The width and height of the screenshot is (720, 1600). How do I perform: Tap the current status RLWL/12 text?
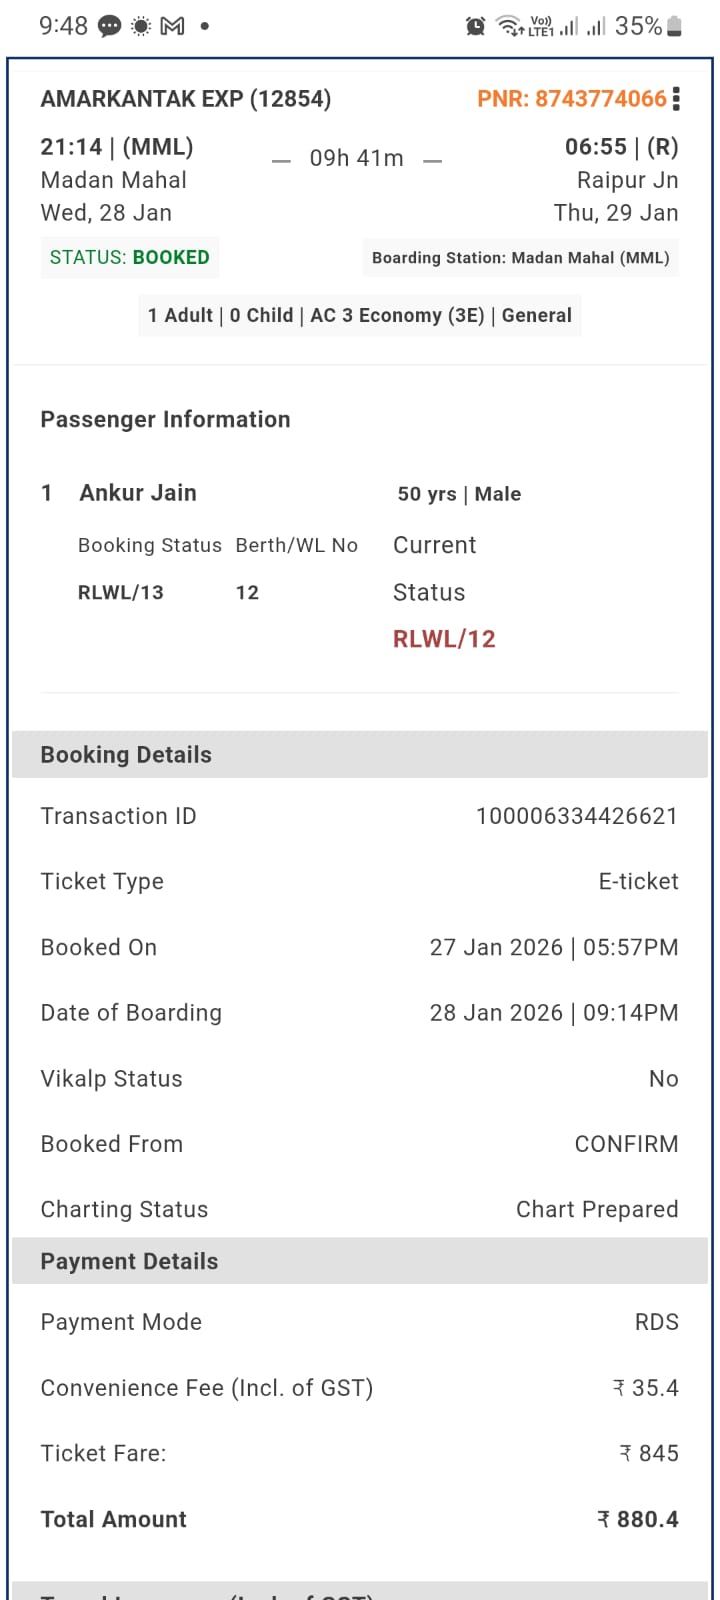pyautogui.click(x=444, y=640)
